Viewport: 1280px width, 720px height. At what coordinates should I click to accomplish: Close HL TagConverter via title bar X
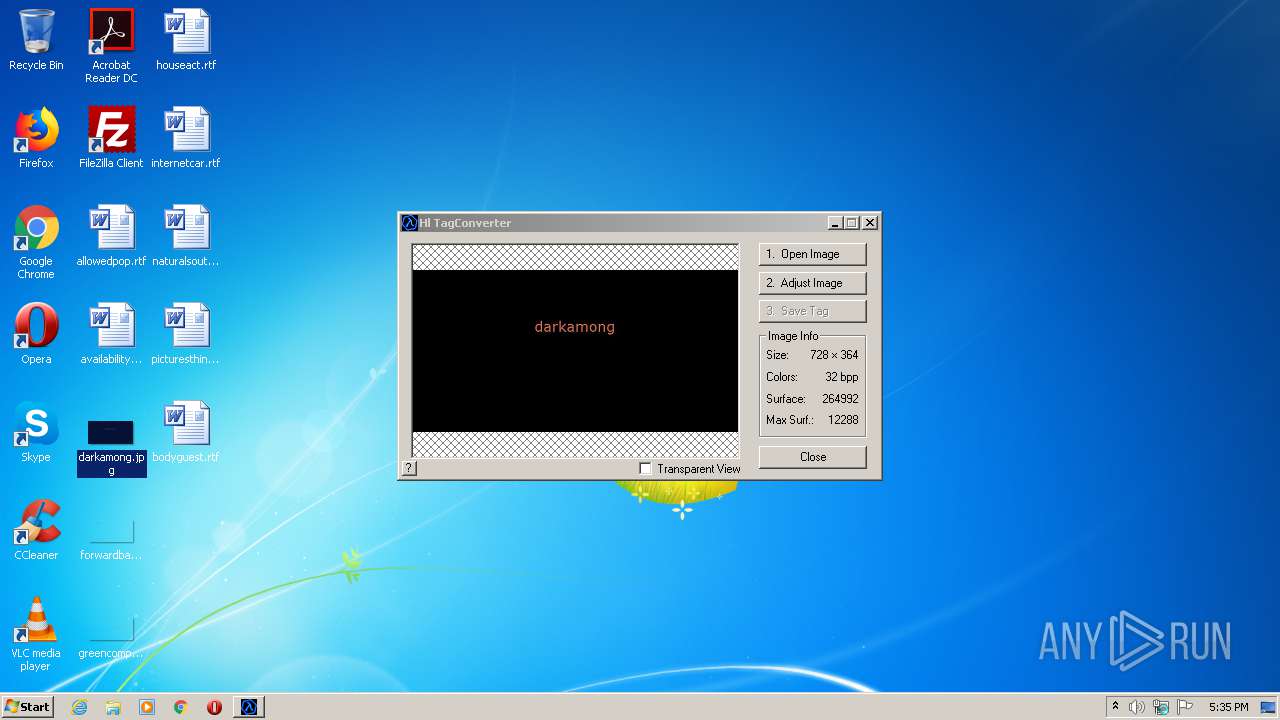coord(870,223)
